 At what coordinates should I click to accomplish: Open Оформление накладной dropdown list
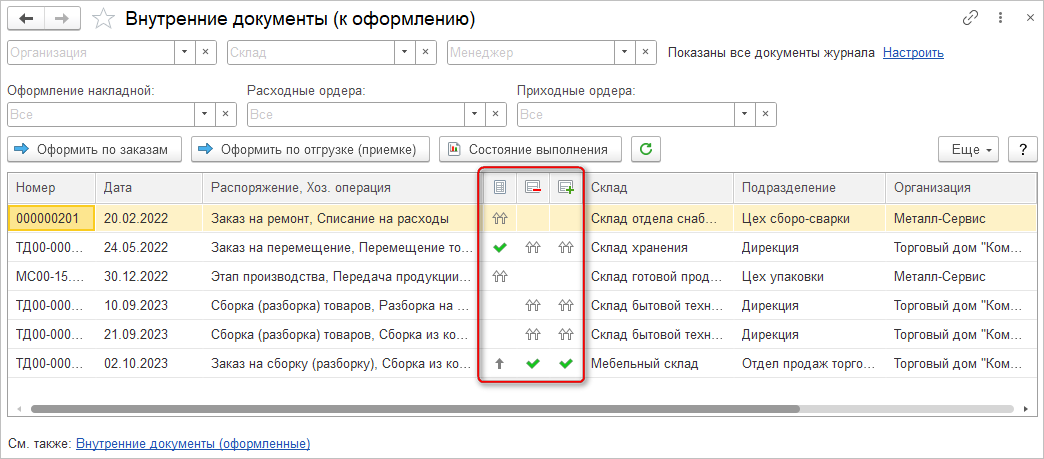(204, 114)
